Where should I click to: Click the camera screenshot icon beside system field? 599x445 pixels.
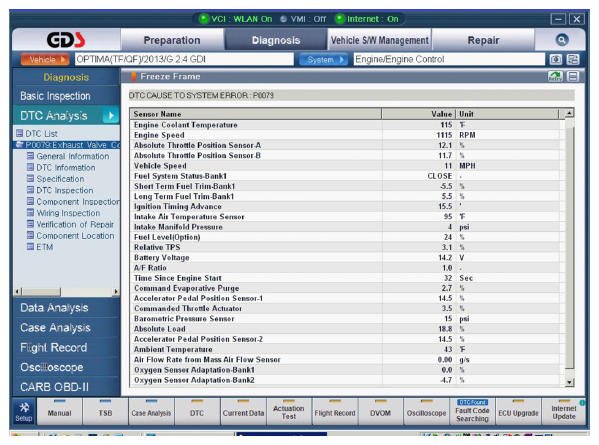(555, 59)
